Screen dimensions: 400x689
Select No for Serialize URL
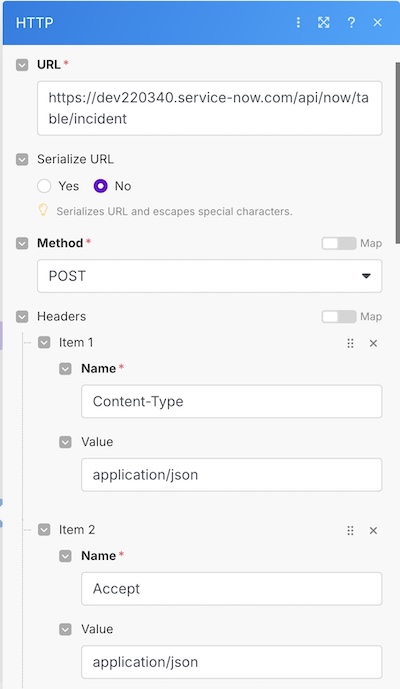point(101,186)
